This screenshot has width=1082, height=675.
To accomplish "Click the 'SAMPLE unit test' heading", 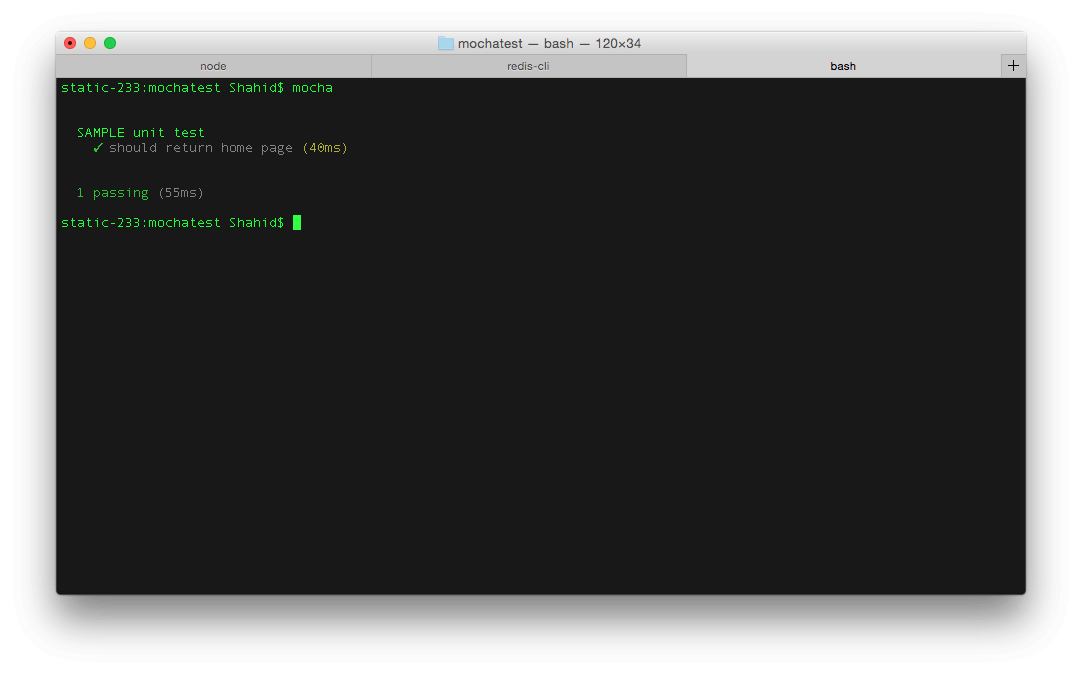I will (x=141, y=133).
